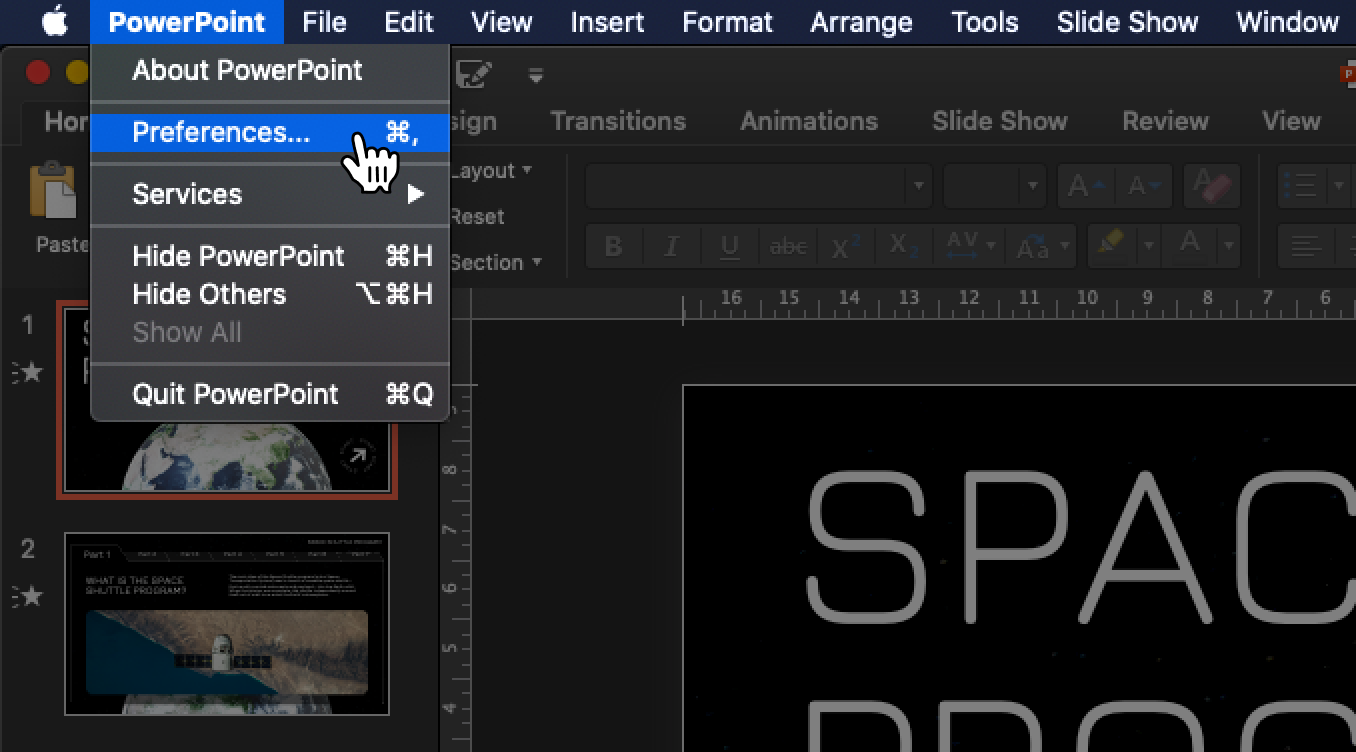Switch to the Review ribbon tab
The height and width of the screenshot is (752, 1356).
1166,121
